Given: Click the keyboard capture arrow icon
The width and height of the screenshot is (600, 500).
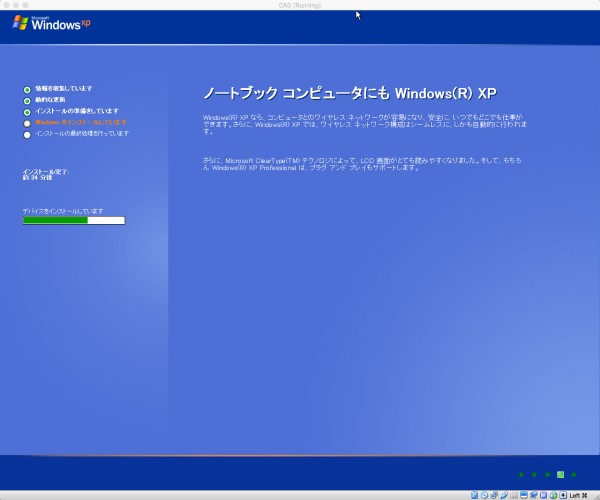Looking at the screenshot, I should [563, 495].
